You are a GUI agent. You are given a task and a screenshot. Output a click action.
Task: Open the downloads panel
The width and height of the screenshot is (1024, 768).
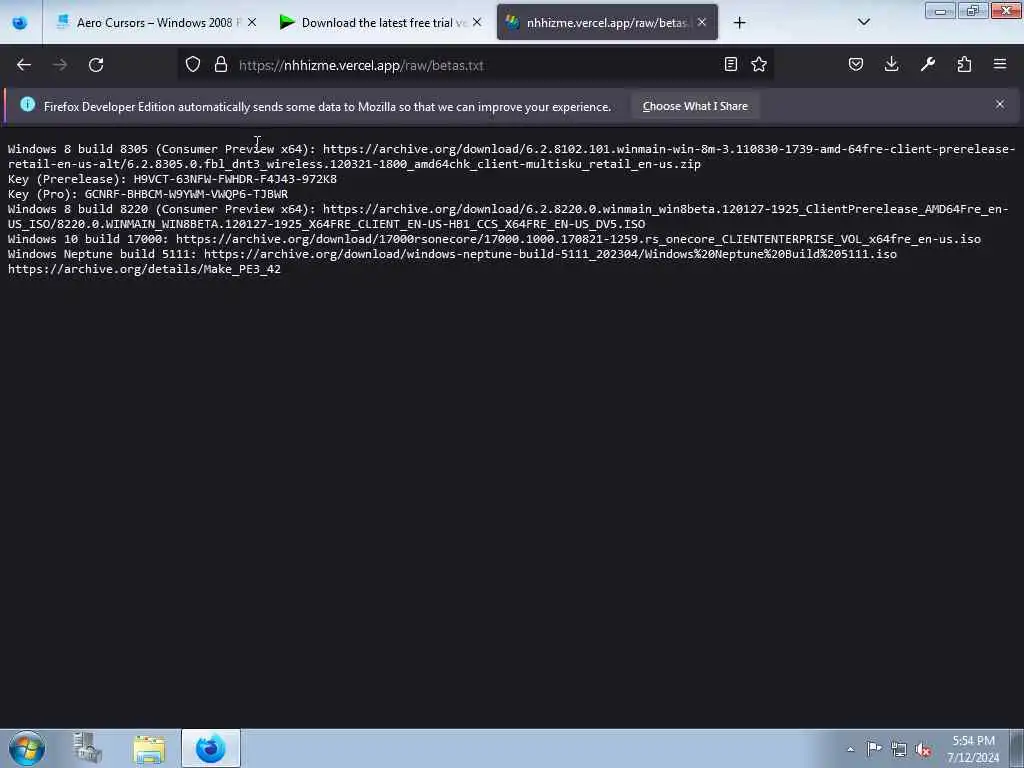[x=891, y=64]
